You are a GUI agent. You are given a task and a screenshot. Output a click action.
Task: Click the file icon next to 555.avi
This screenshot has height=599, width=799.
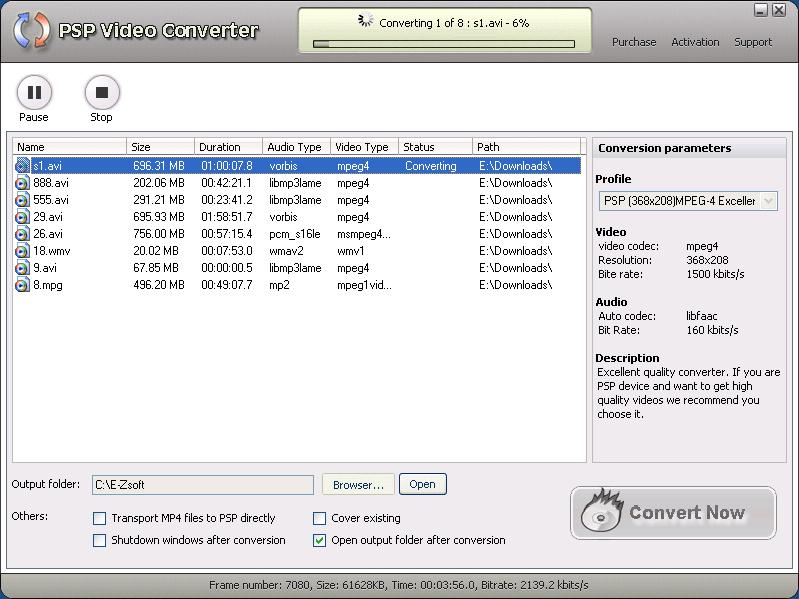pyautogui.click(x=22, y=200)
